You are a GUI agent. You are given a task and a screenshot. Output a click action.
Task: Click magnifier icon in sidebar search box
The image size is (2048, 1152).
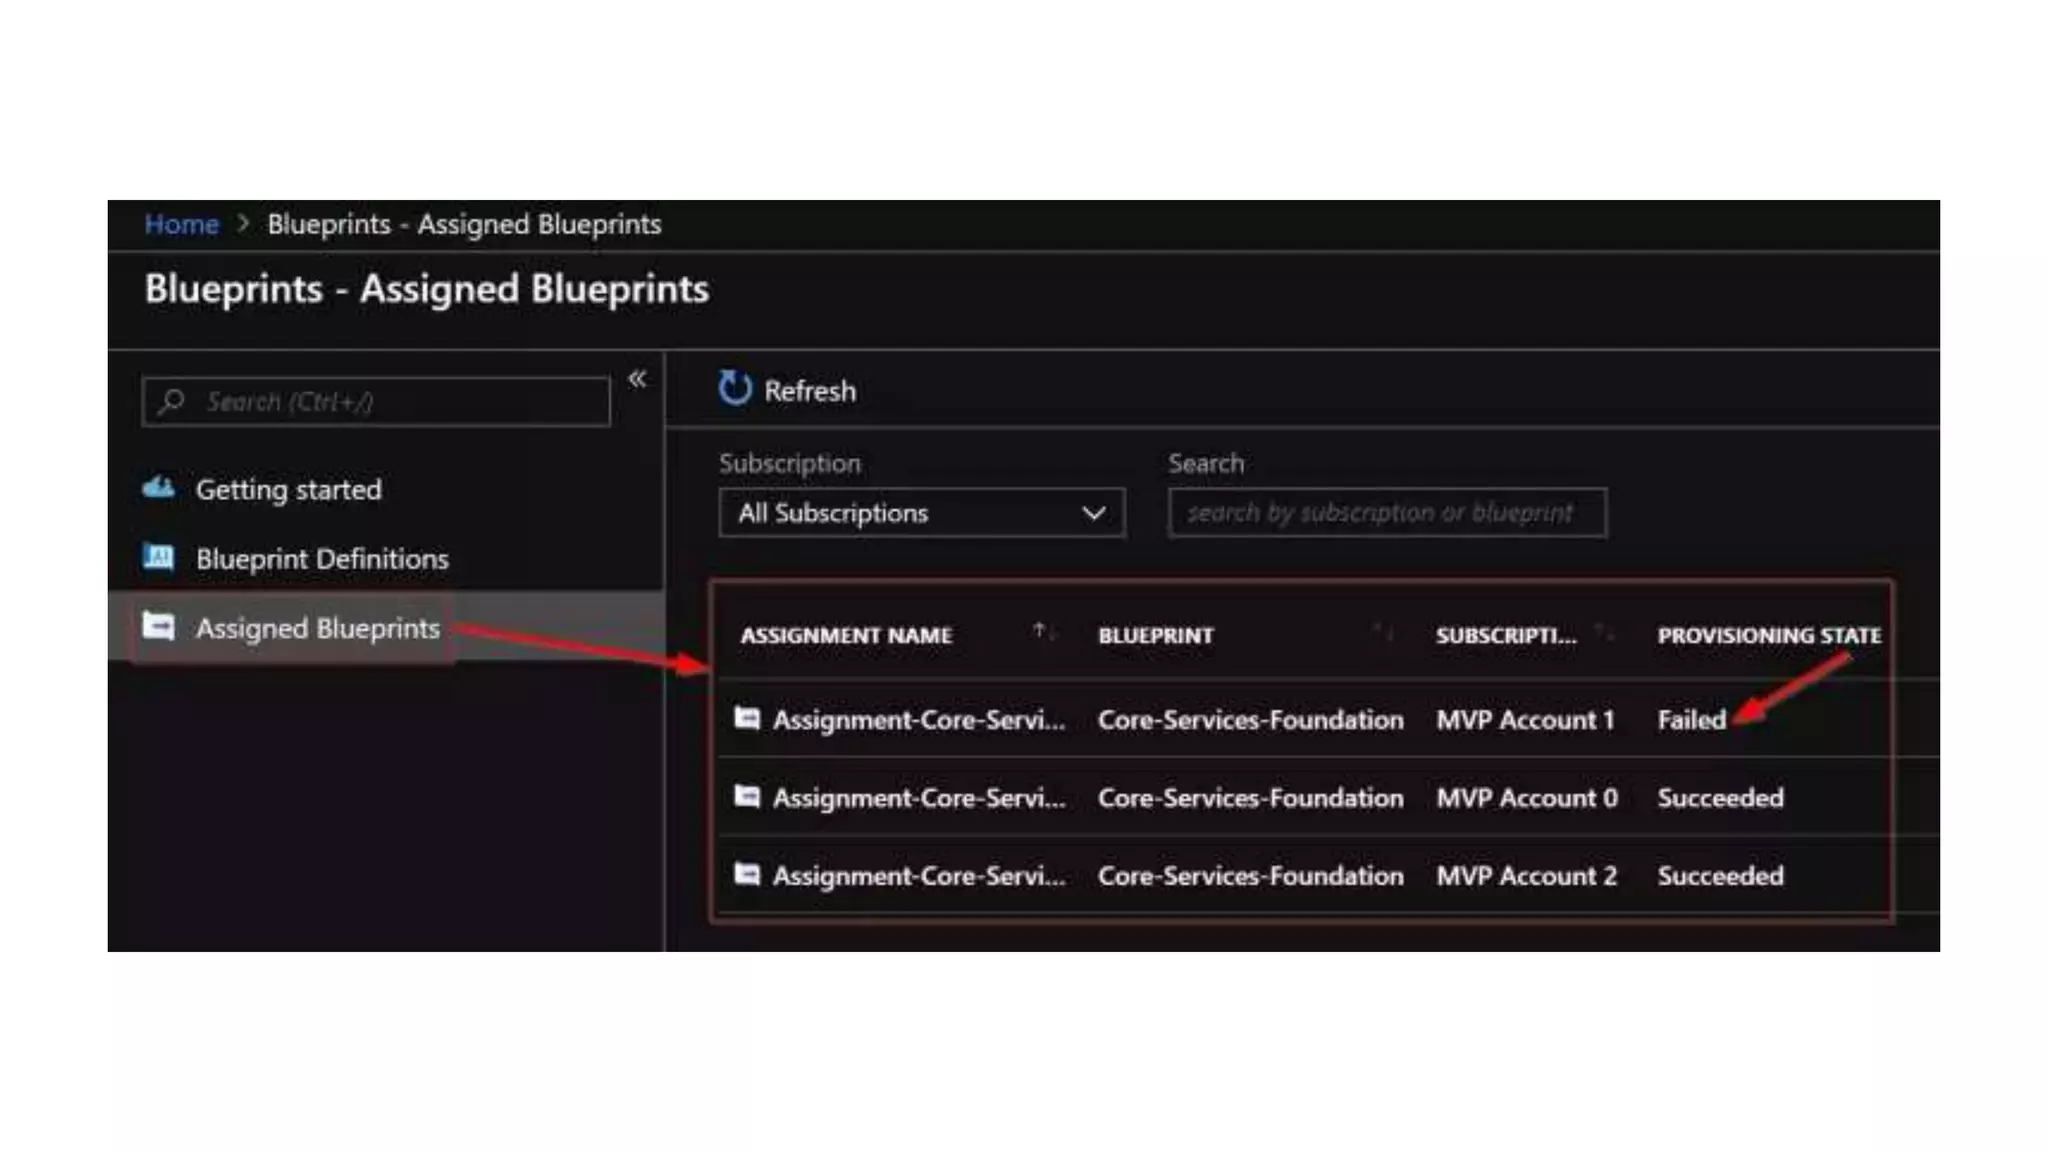click(172, 401)
